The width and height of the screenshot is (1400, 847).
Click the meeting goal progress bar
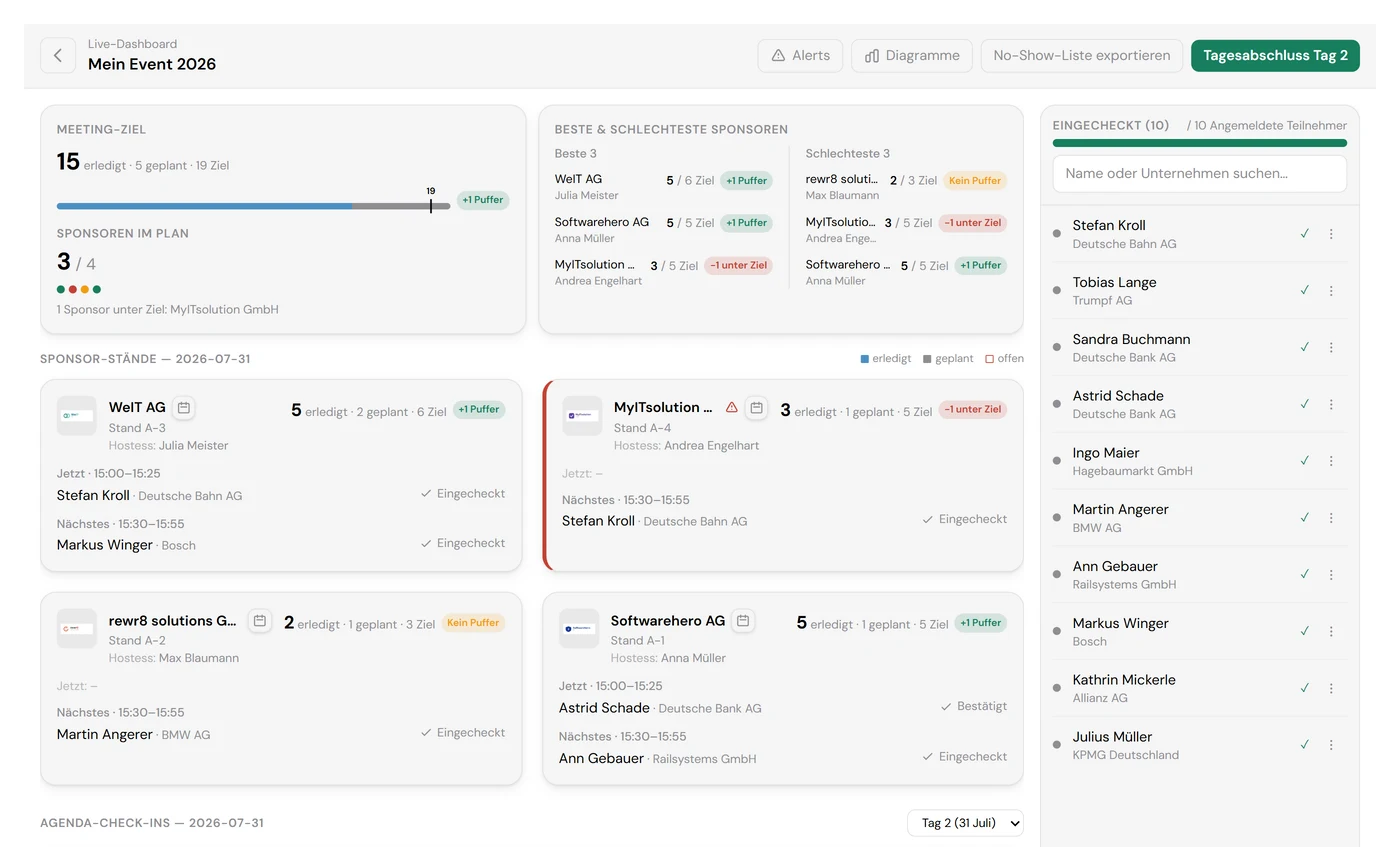[253, 206]
